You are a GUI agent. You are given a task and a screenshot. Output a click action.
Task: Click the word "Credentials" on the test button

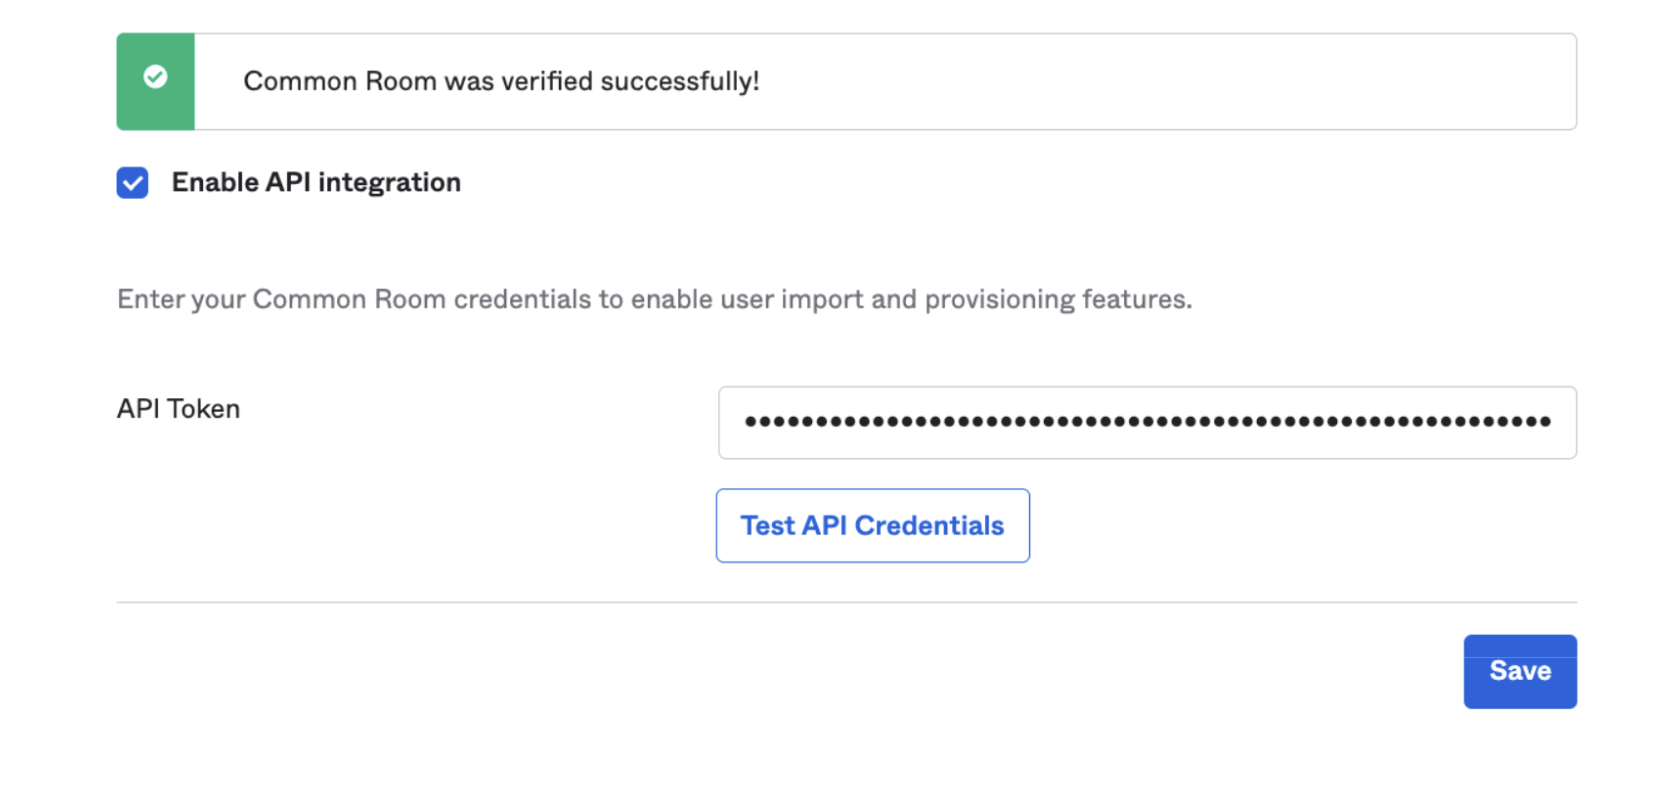(929, 526)
